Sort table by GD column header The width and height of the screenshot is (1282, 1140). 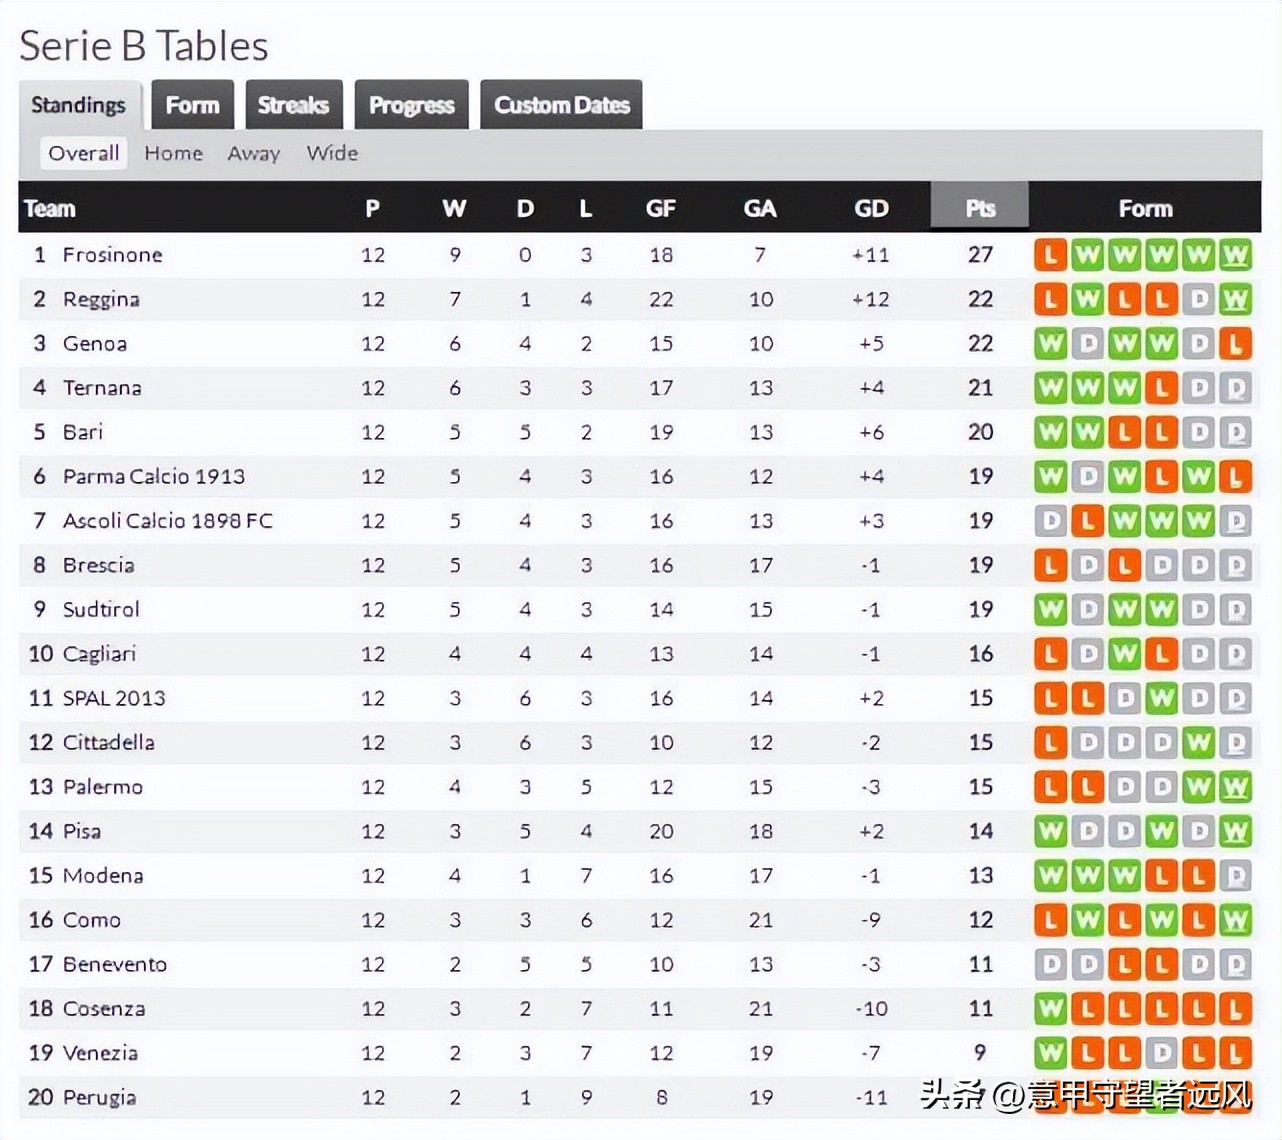871,208
